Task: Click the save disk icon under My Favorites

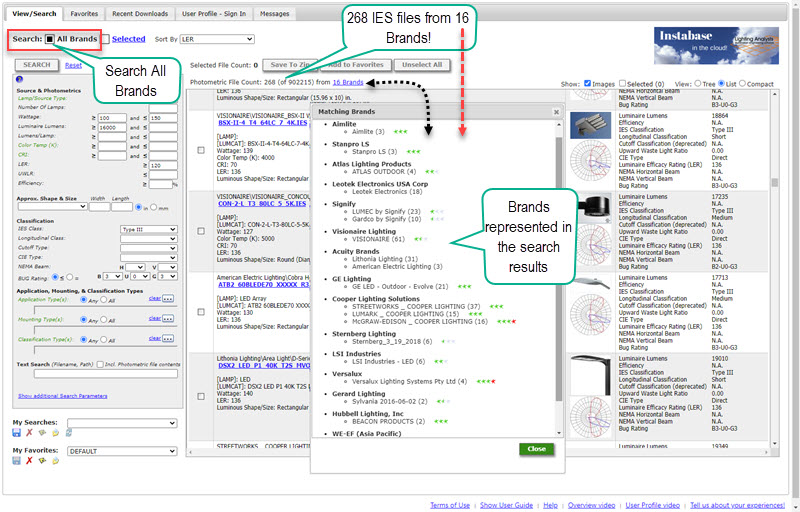Action: pyautogui.click(x=16, y=460)
